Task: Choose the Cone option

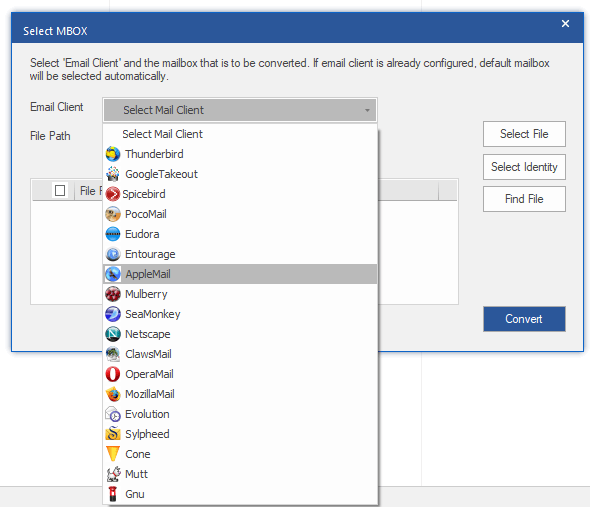Action: pyautogui.click(x=240, y=454)
